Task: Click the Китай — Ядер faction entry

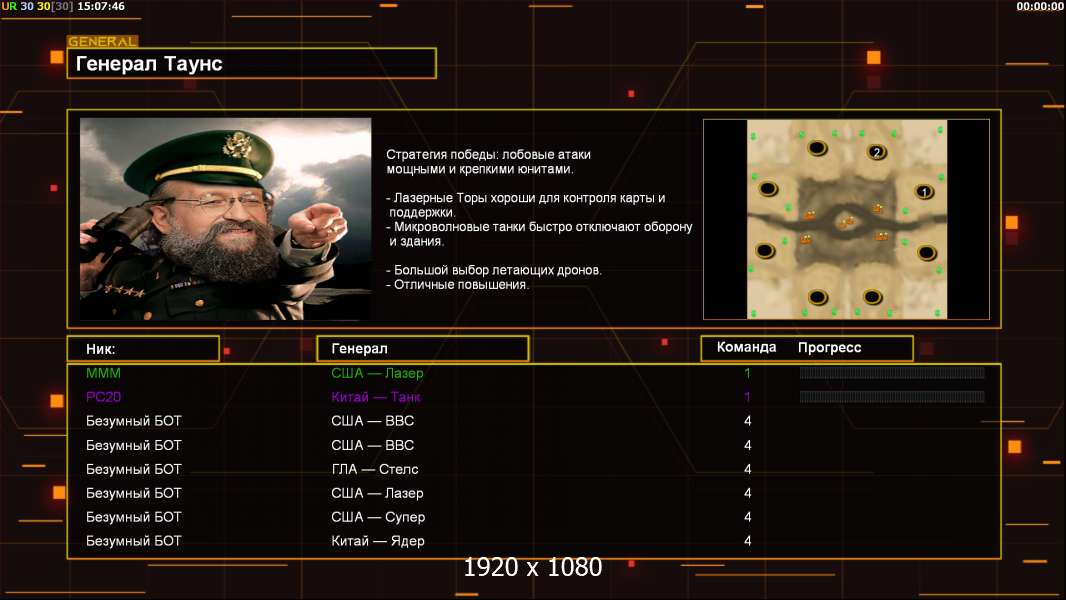Action: [x=378, y=541]
